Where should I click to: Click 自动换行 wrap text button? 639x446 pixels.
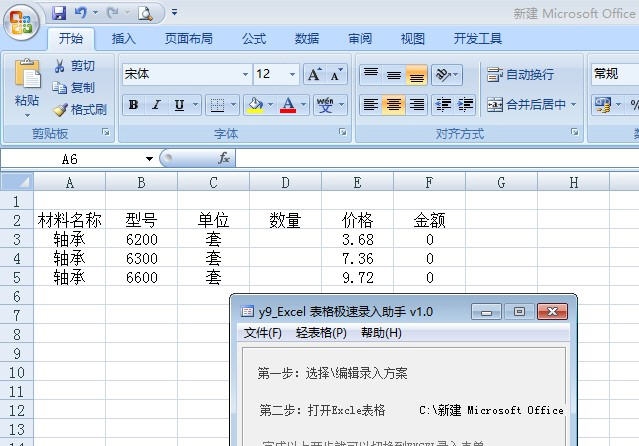click(520, 74)
